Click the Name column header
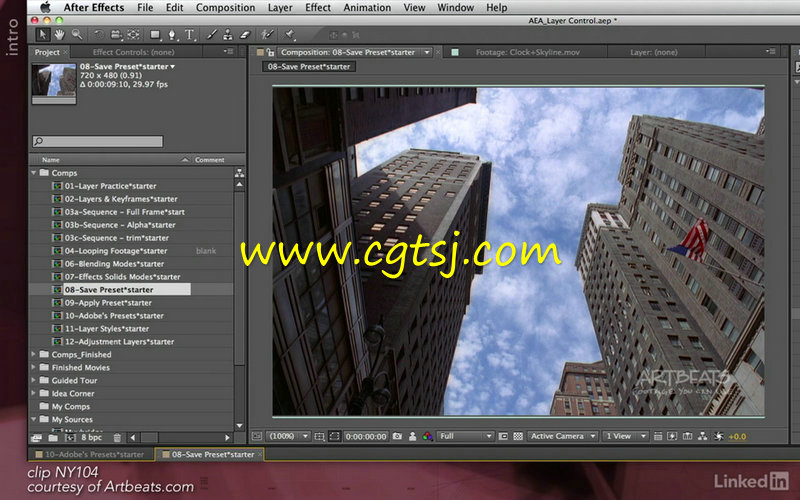Image resolution: width=800 pixels, height=500 pixels. pyautogui.click(x=51, y=160)
